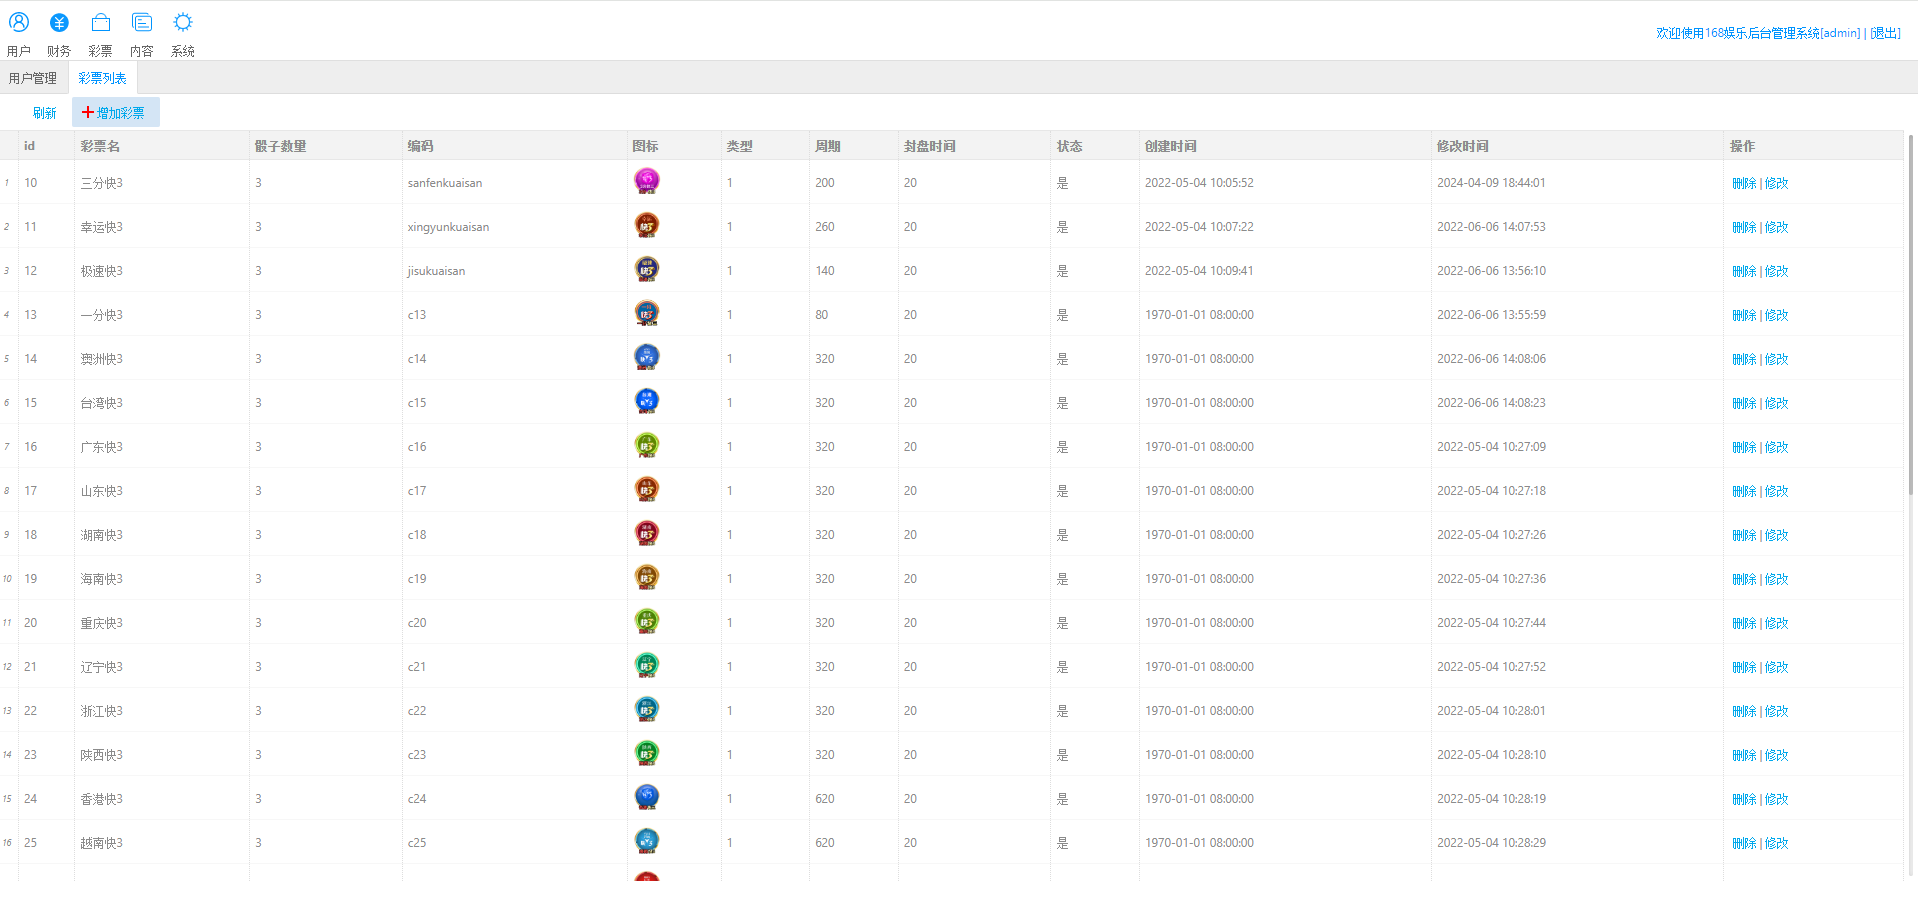Click the 极速快3 lottery logo icon
The height and width of the screenshot is (911, 1918).
(x=647, y=269)
